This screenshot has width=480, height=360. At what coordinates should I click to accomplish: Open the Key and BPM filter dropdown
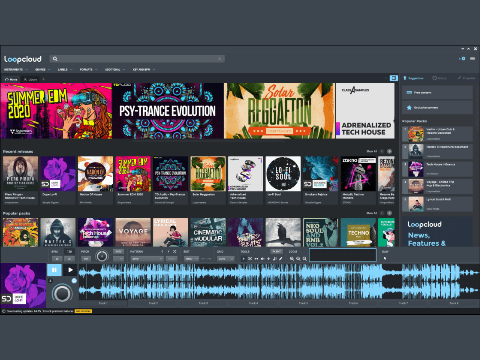pos(144,70)
